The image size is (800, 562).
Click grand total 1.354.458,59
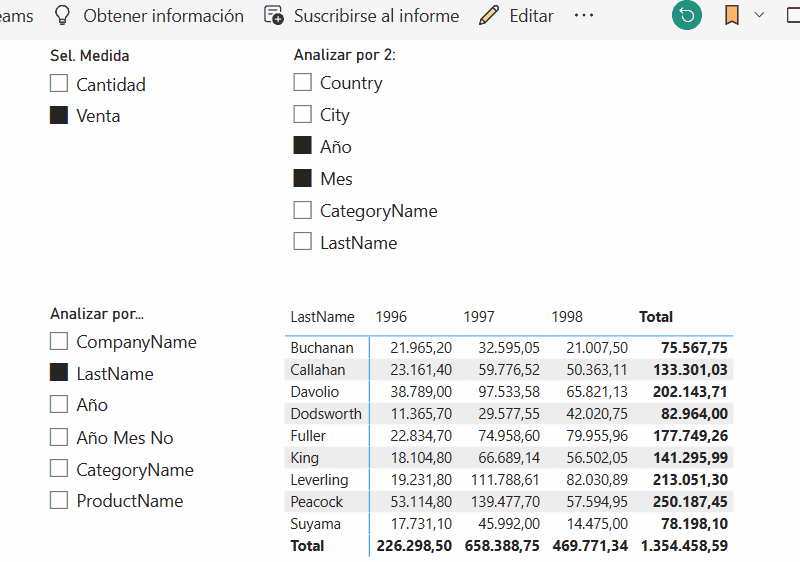(684, 546)
